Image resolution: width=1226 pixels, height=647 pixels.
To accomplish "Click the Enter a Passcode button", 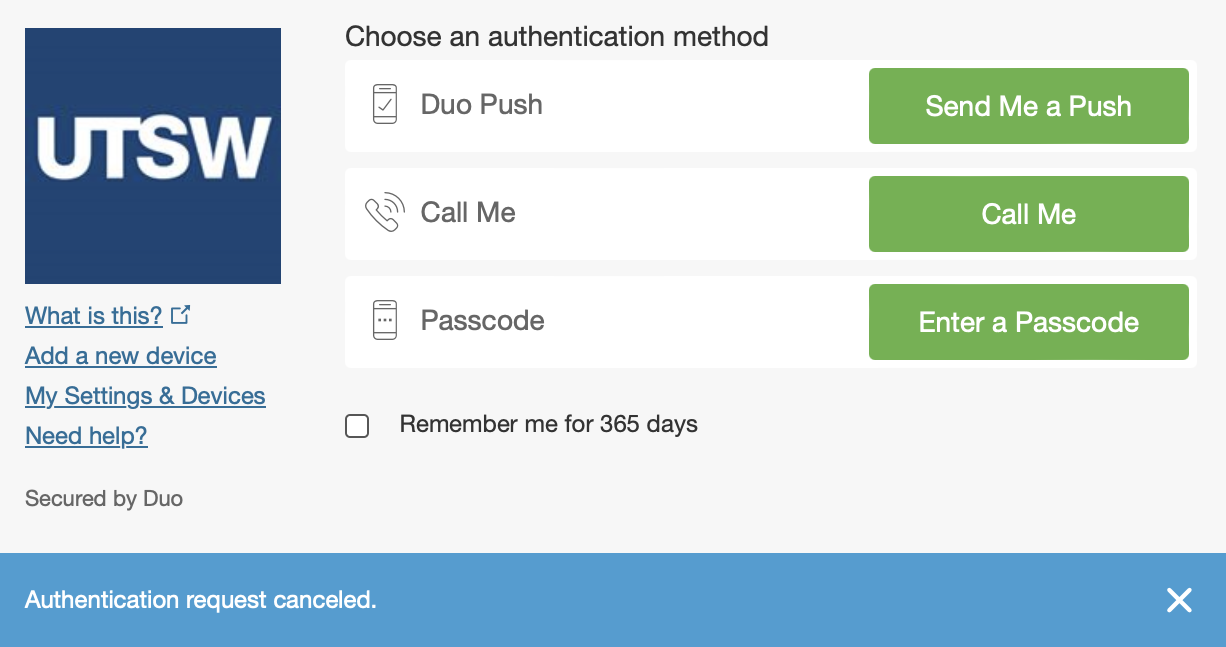I will click(1028, 322).
